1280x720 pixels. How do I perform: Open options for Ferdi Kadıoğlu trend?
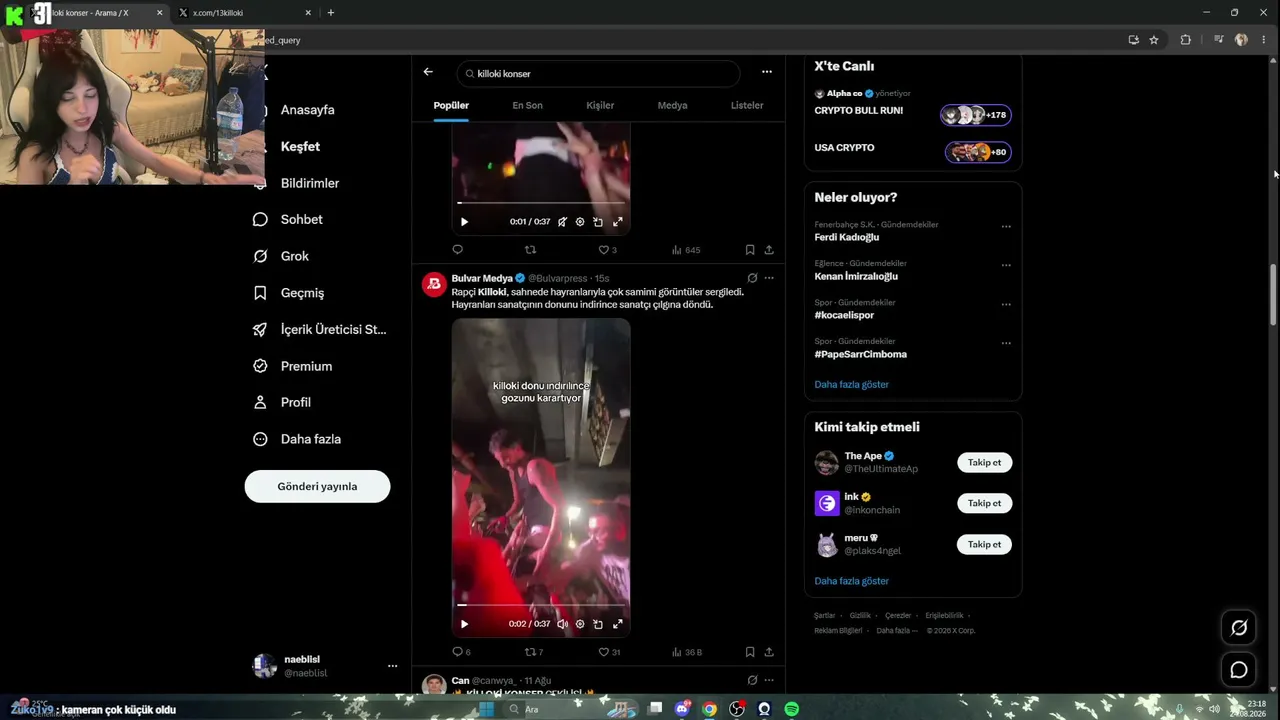1006,226
